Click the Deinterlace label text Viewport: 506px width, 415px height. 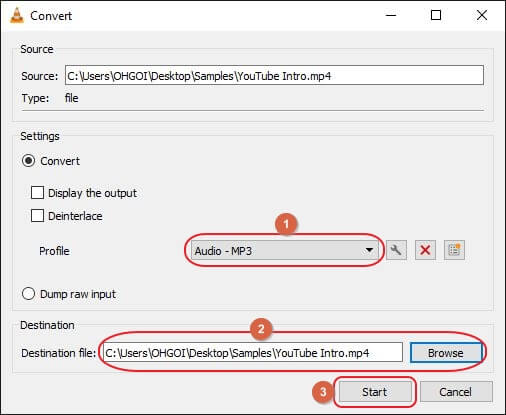[75, 216]
